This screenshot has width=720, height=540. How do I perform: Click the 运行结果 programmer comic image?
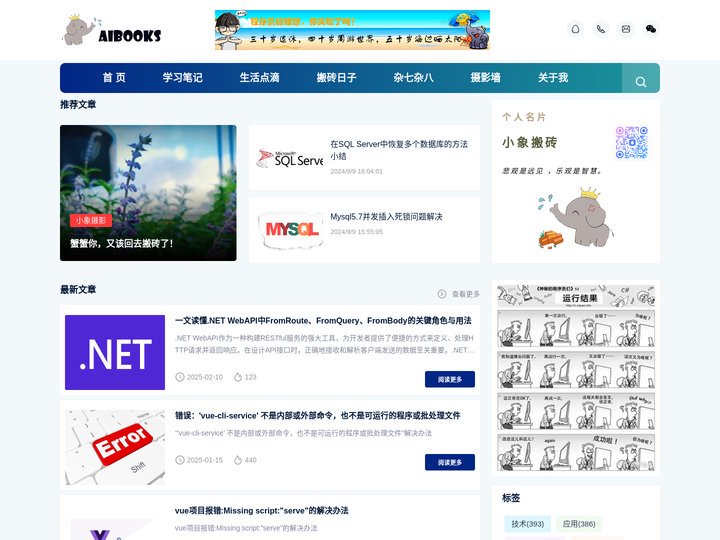[576, 377]
